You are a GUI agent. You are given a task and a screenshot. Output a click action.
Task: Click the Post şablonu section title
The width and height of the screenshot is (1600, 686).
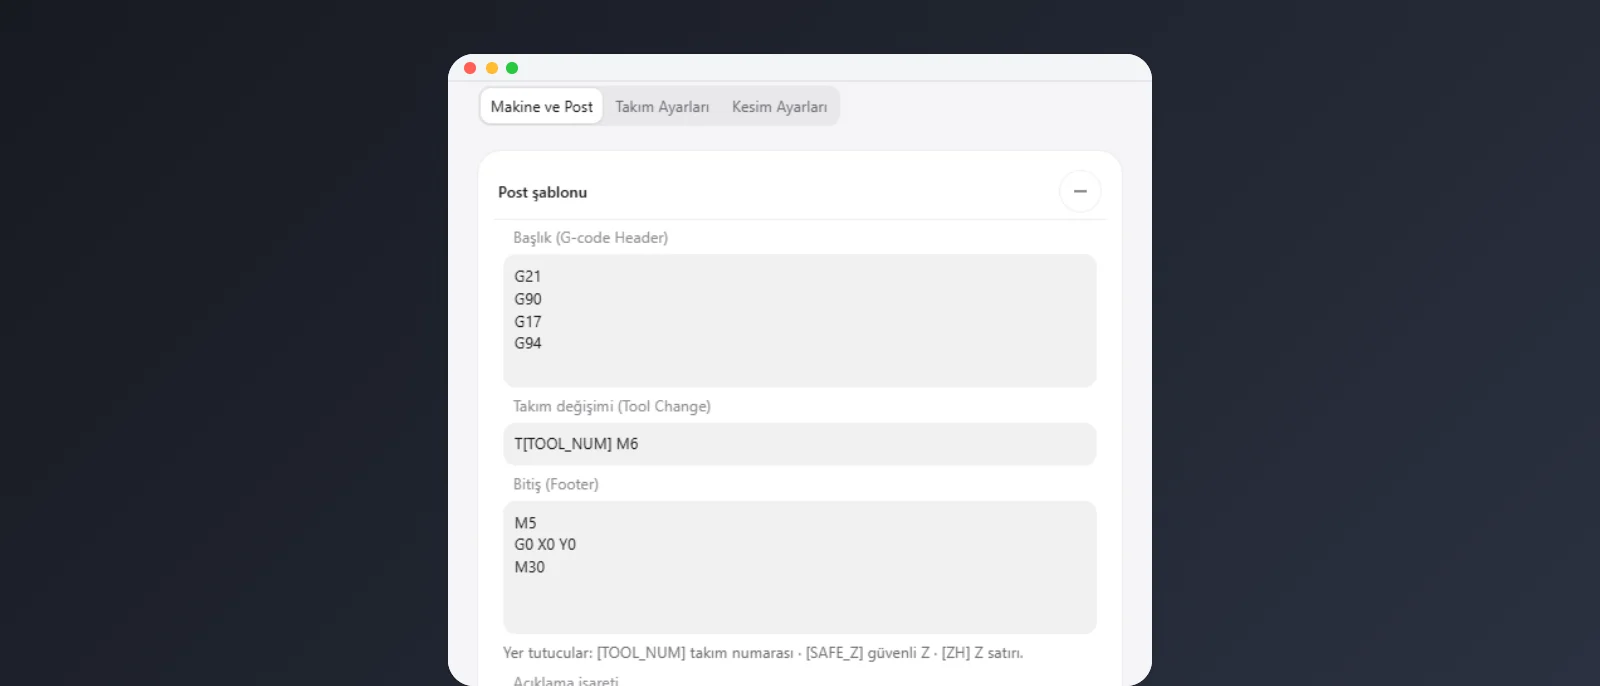click(x=543, y=192)
